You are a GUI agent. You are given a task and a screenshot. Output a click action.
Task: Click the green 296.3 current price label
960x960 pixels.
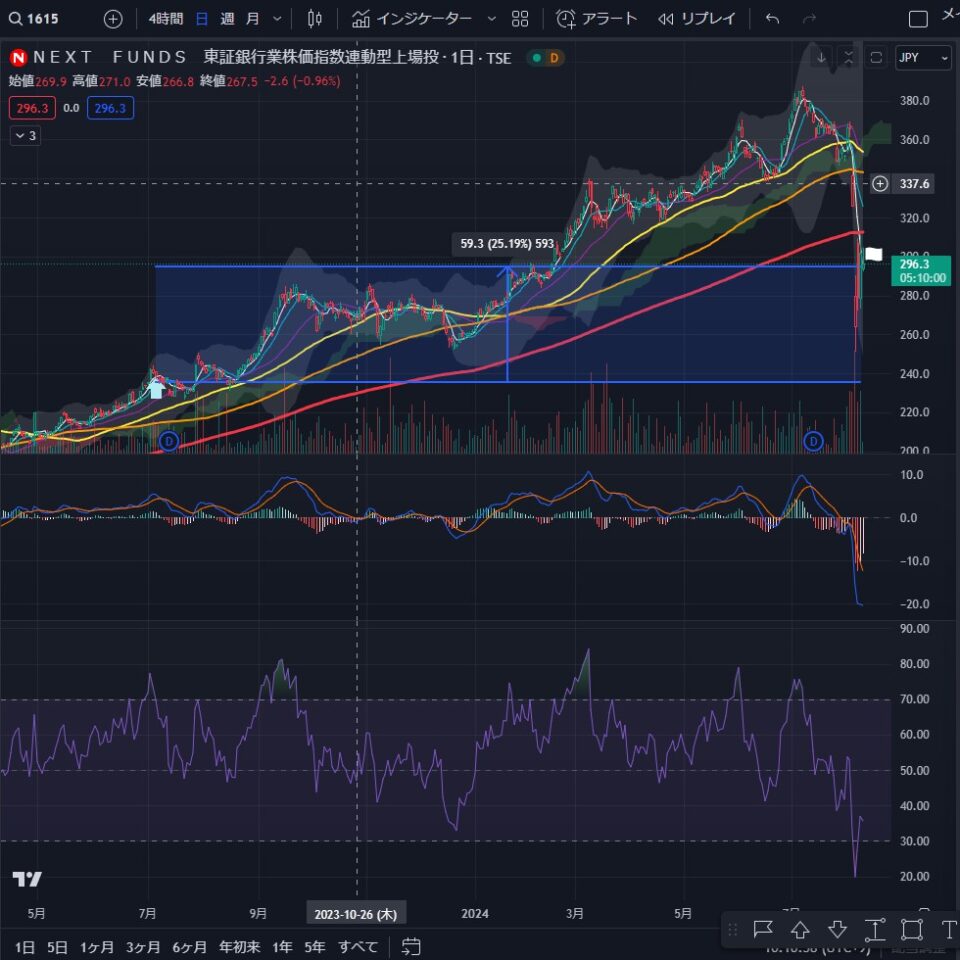tap(922, 271)
